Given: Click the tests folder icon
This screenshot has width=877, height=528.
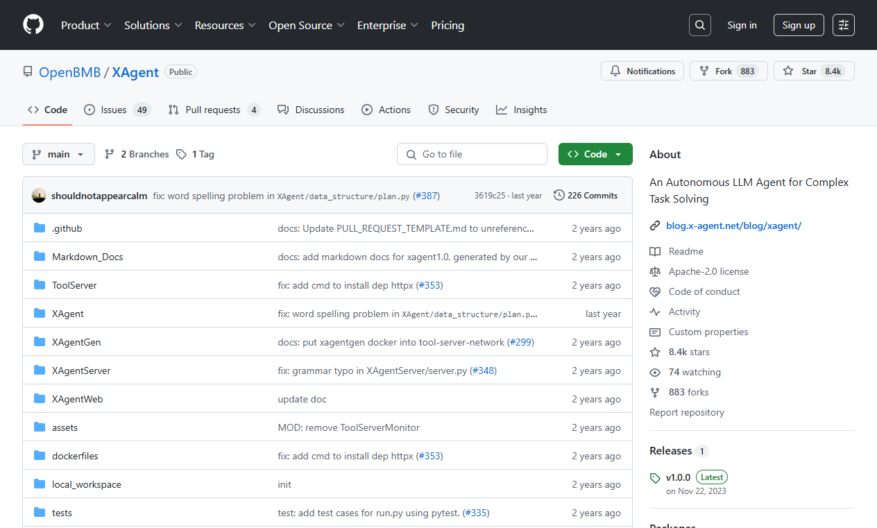Looking at the screenshot, I should click(x=39, y=512).
